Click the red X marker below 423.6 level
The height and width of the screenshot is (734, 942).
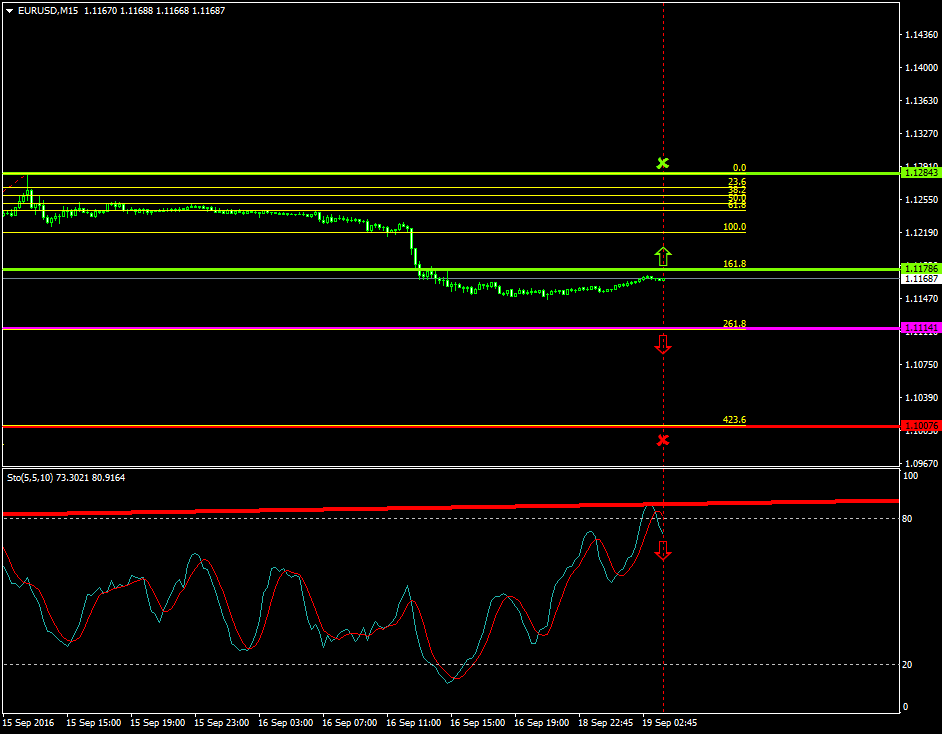point(663,440)
